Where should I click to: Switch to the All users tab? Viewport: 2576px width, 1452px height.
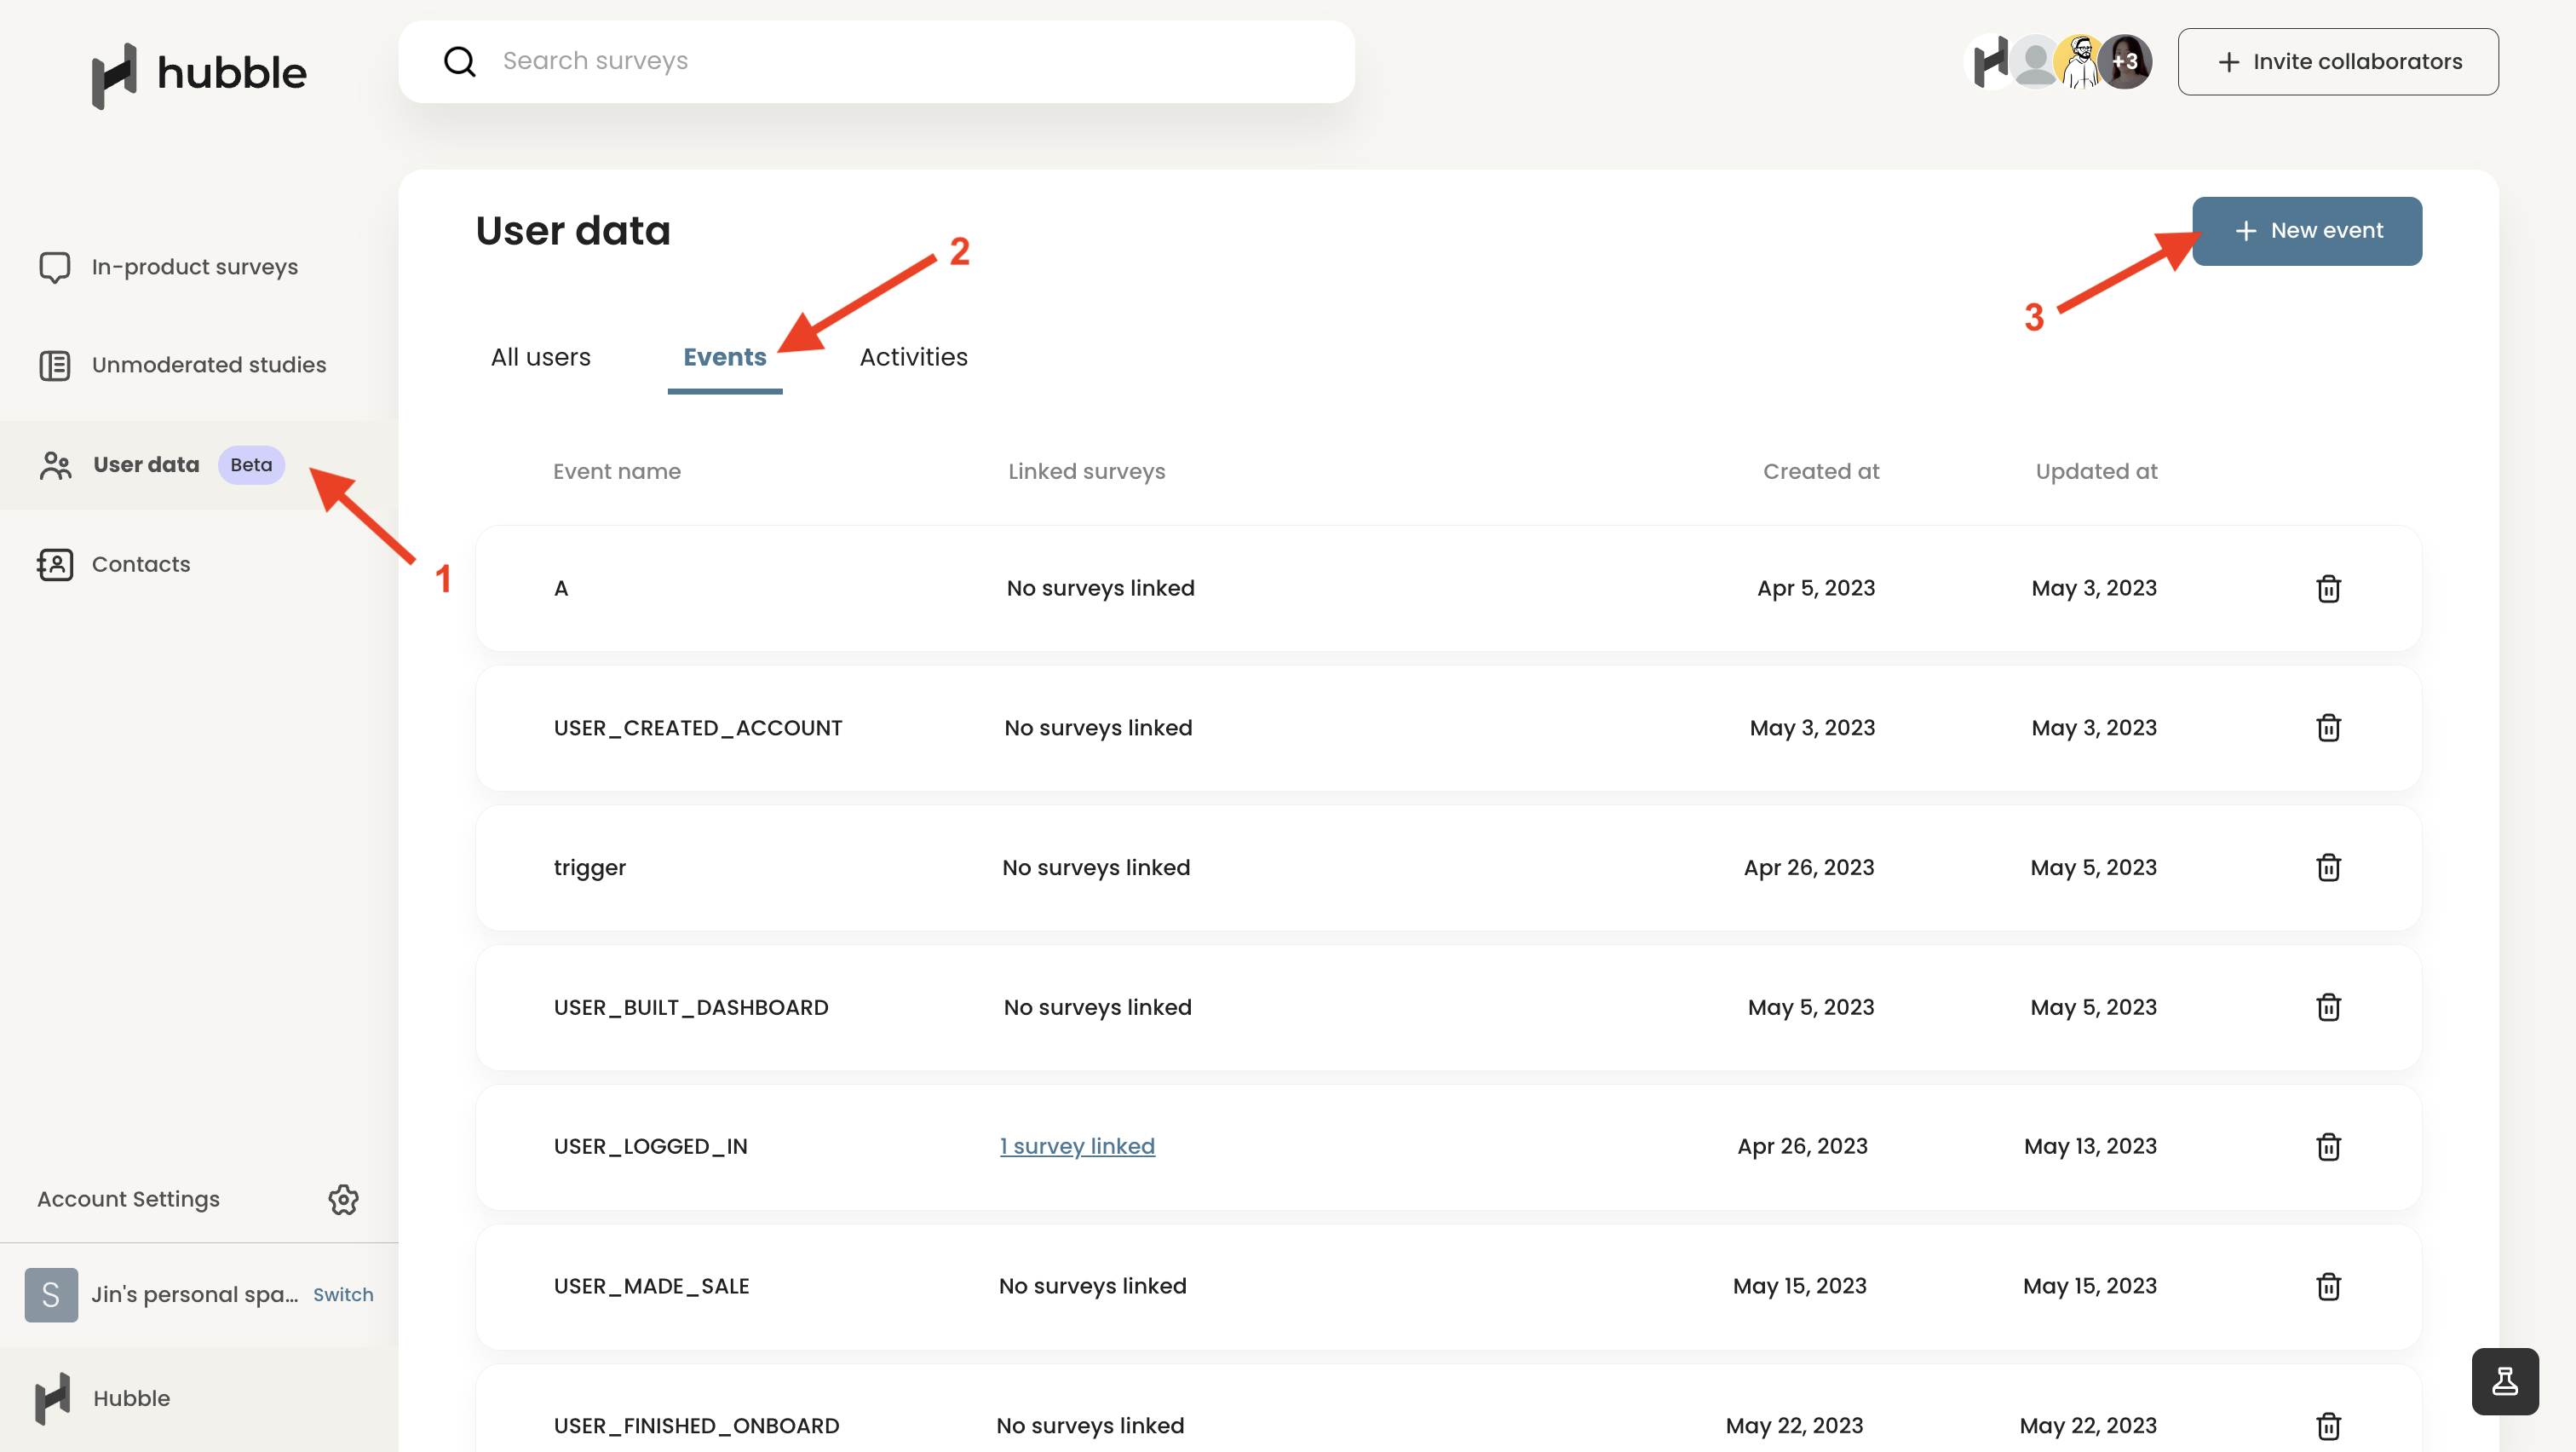539,357
